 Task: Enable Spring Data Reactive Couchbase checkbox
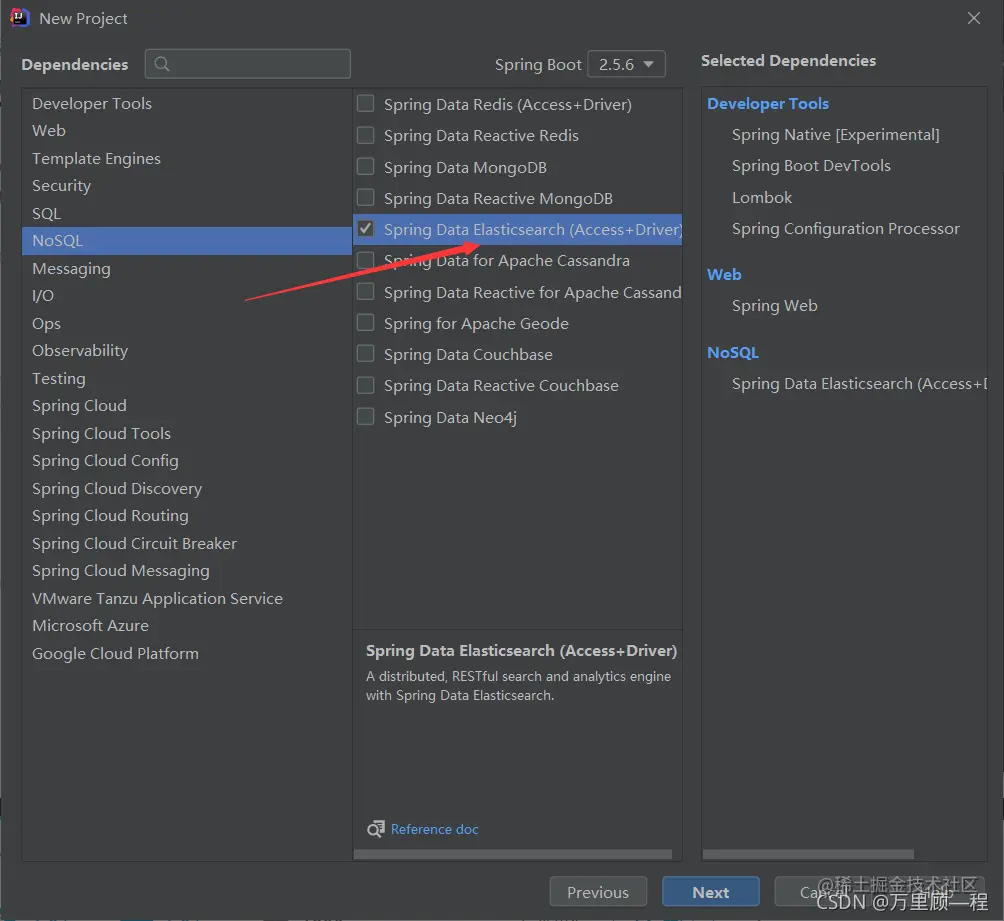pos(366,385)
